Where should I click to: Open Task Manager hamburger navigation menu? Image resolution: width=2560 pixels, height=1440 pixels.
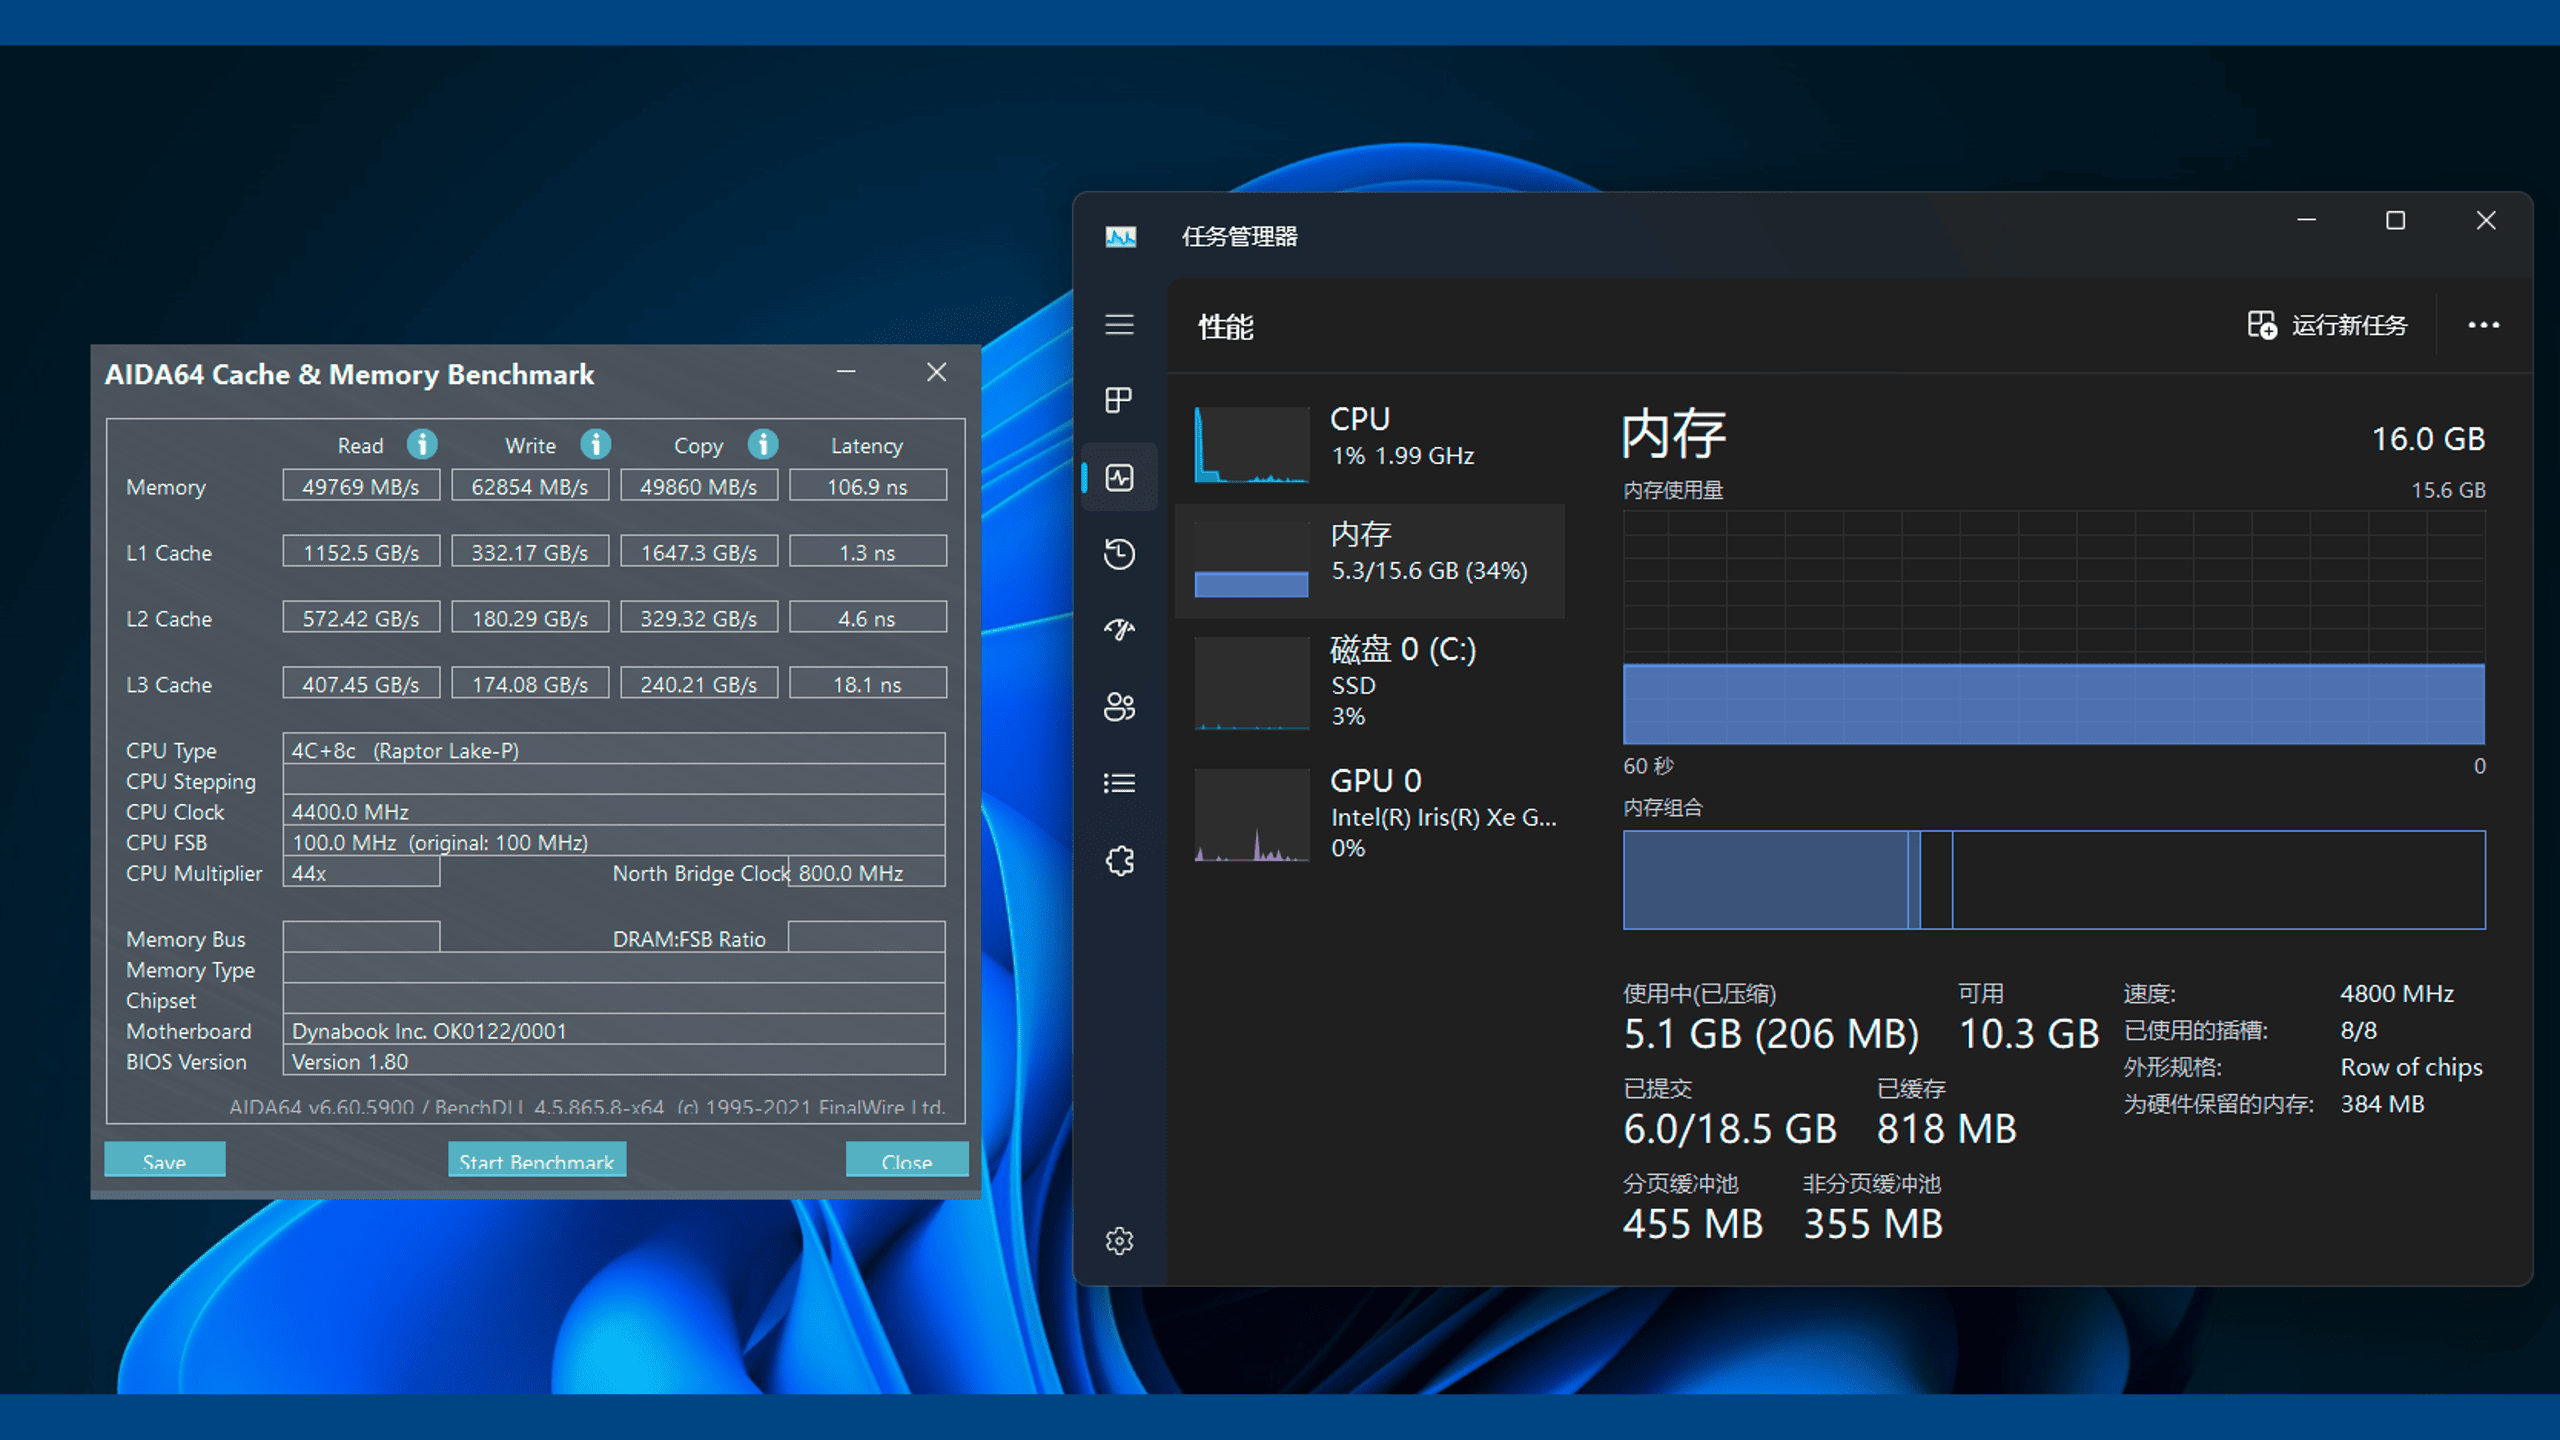pyautogui.click(x=1119, y=325)
